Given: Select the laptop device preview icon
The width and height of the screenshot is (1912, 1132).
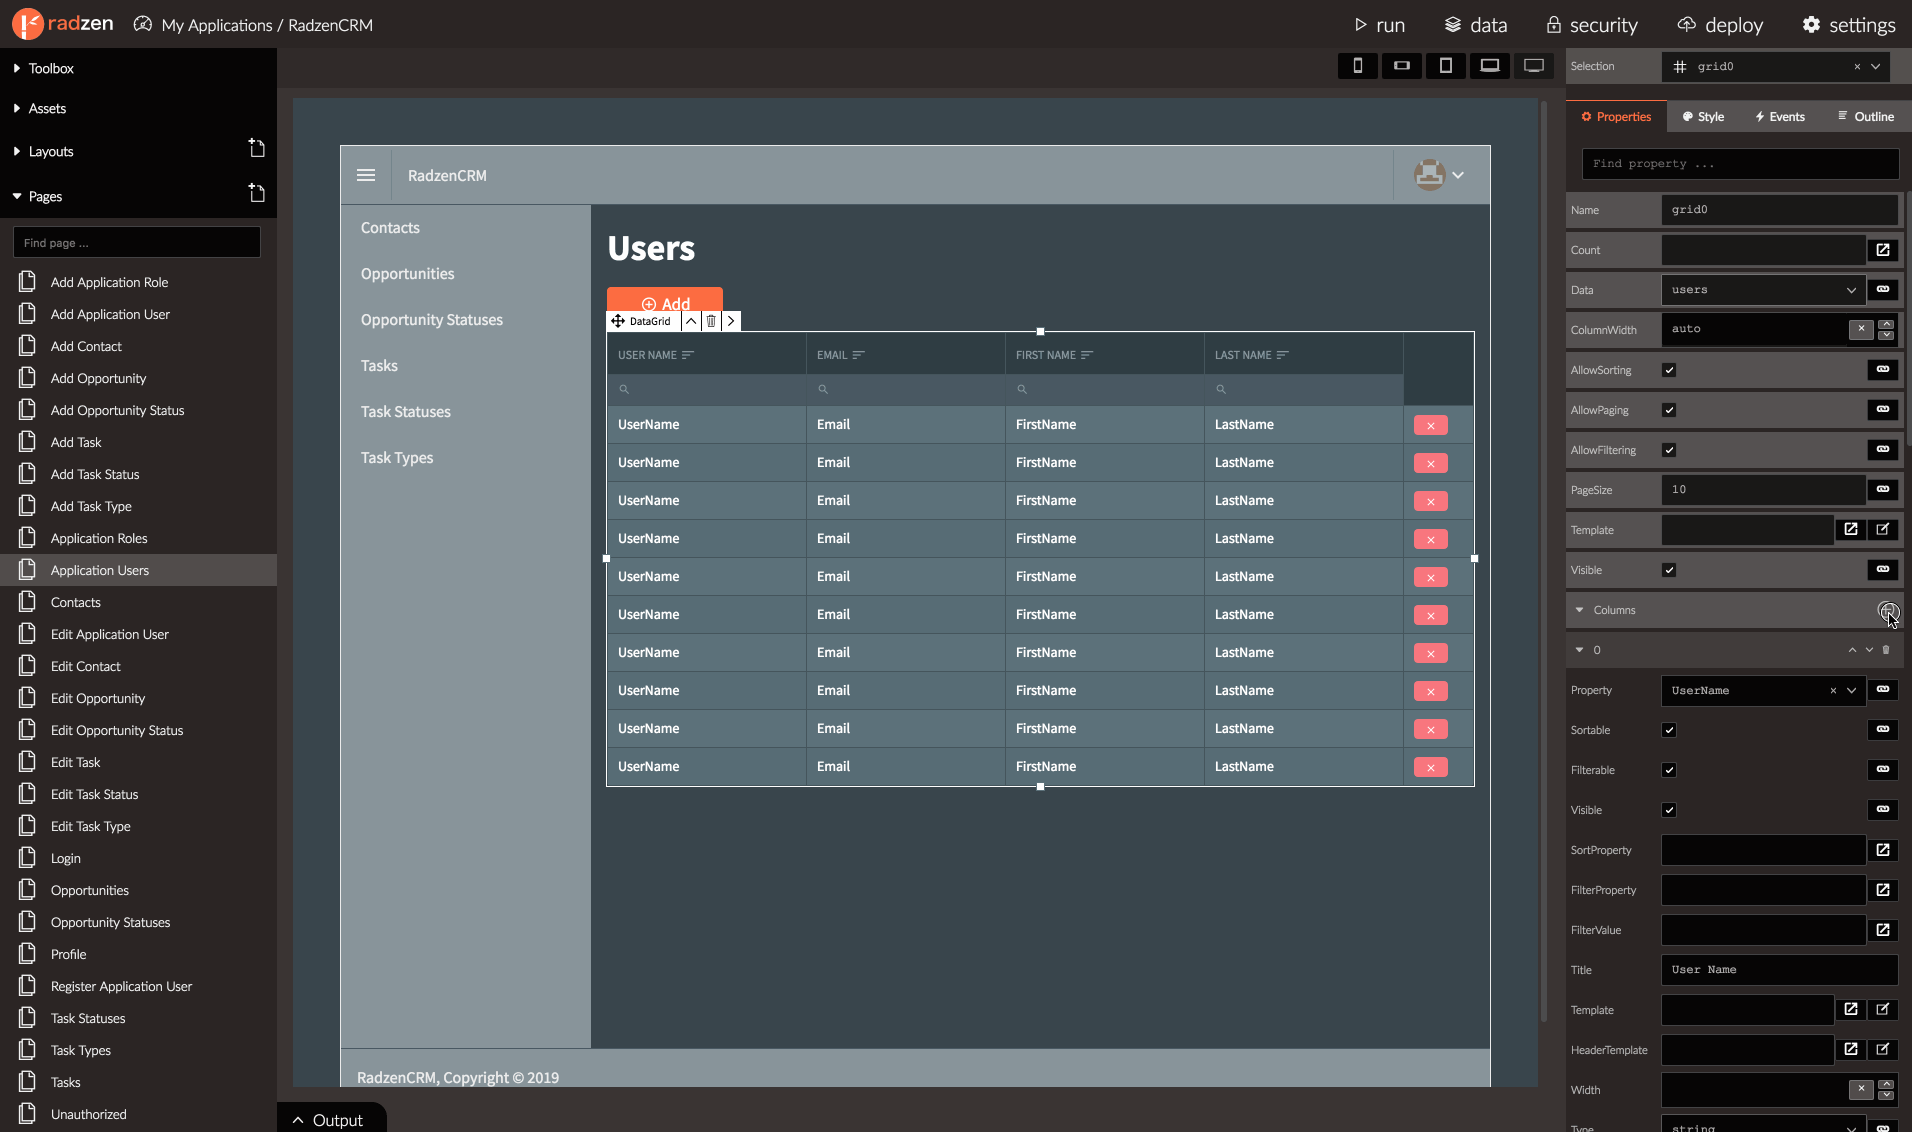Looking at the screenshot, I should point(1489,66).
